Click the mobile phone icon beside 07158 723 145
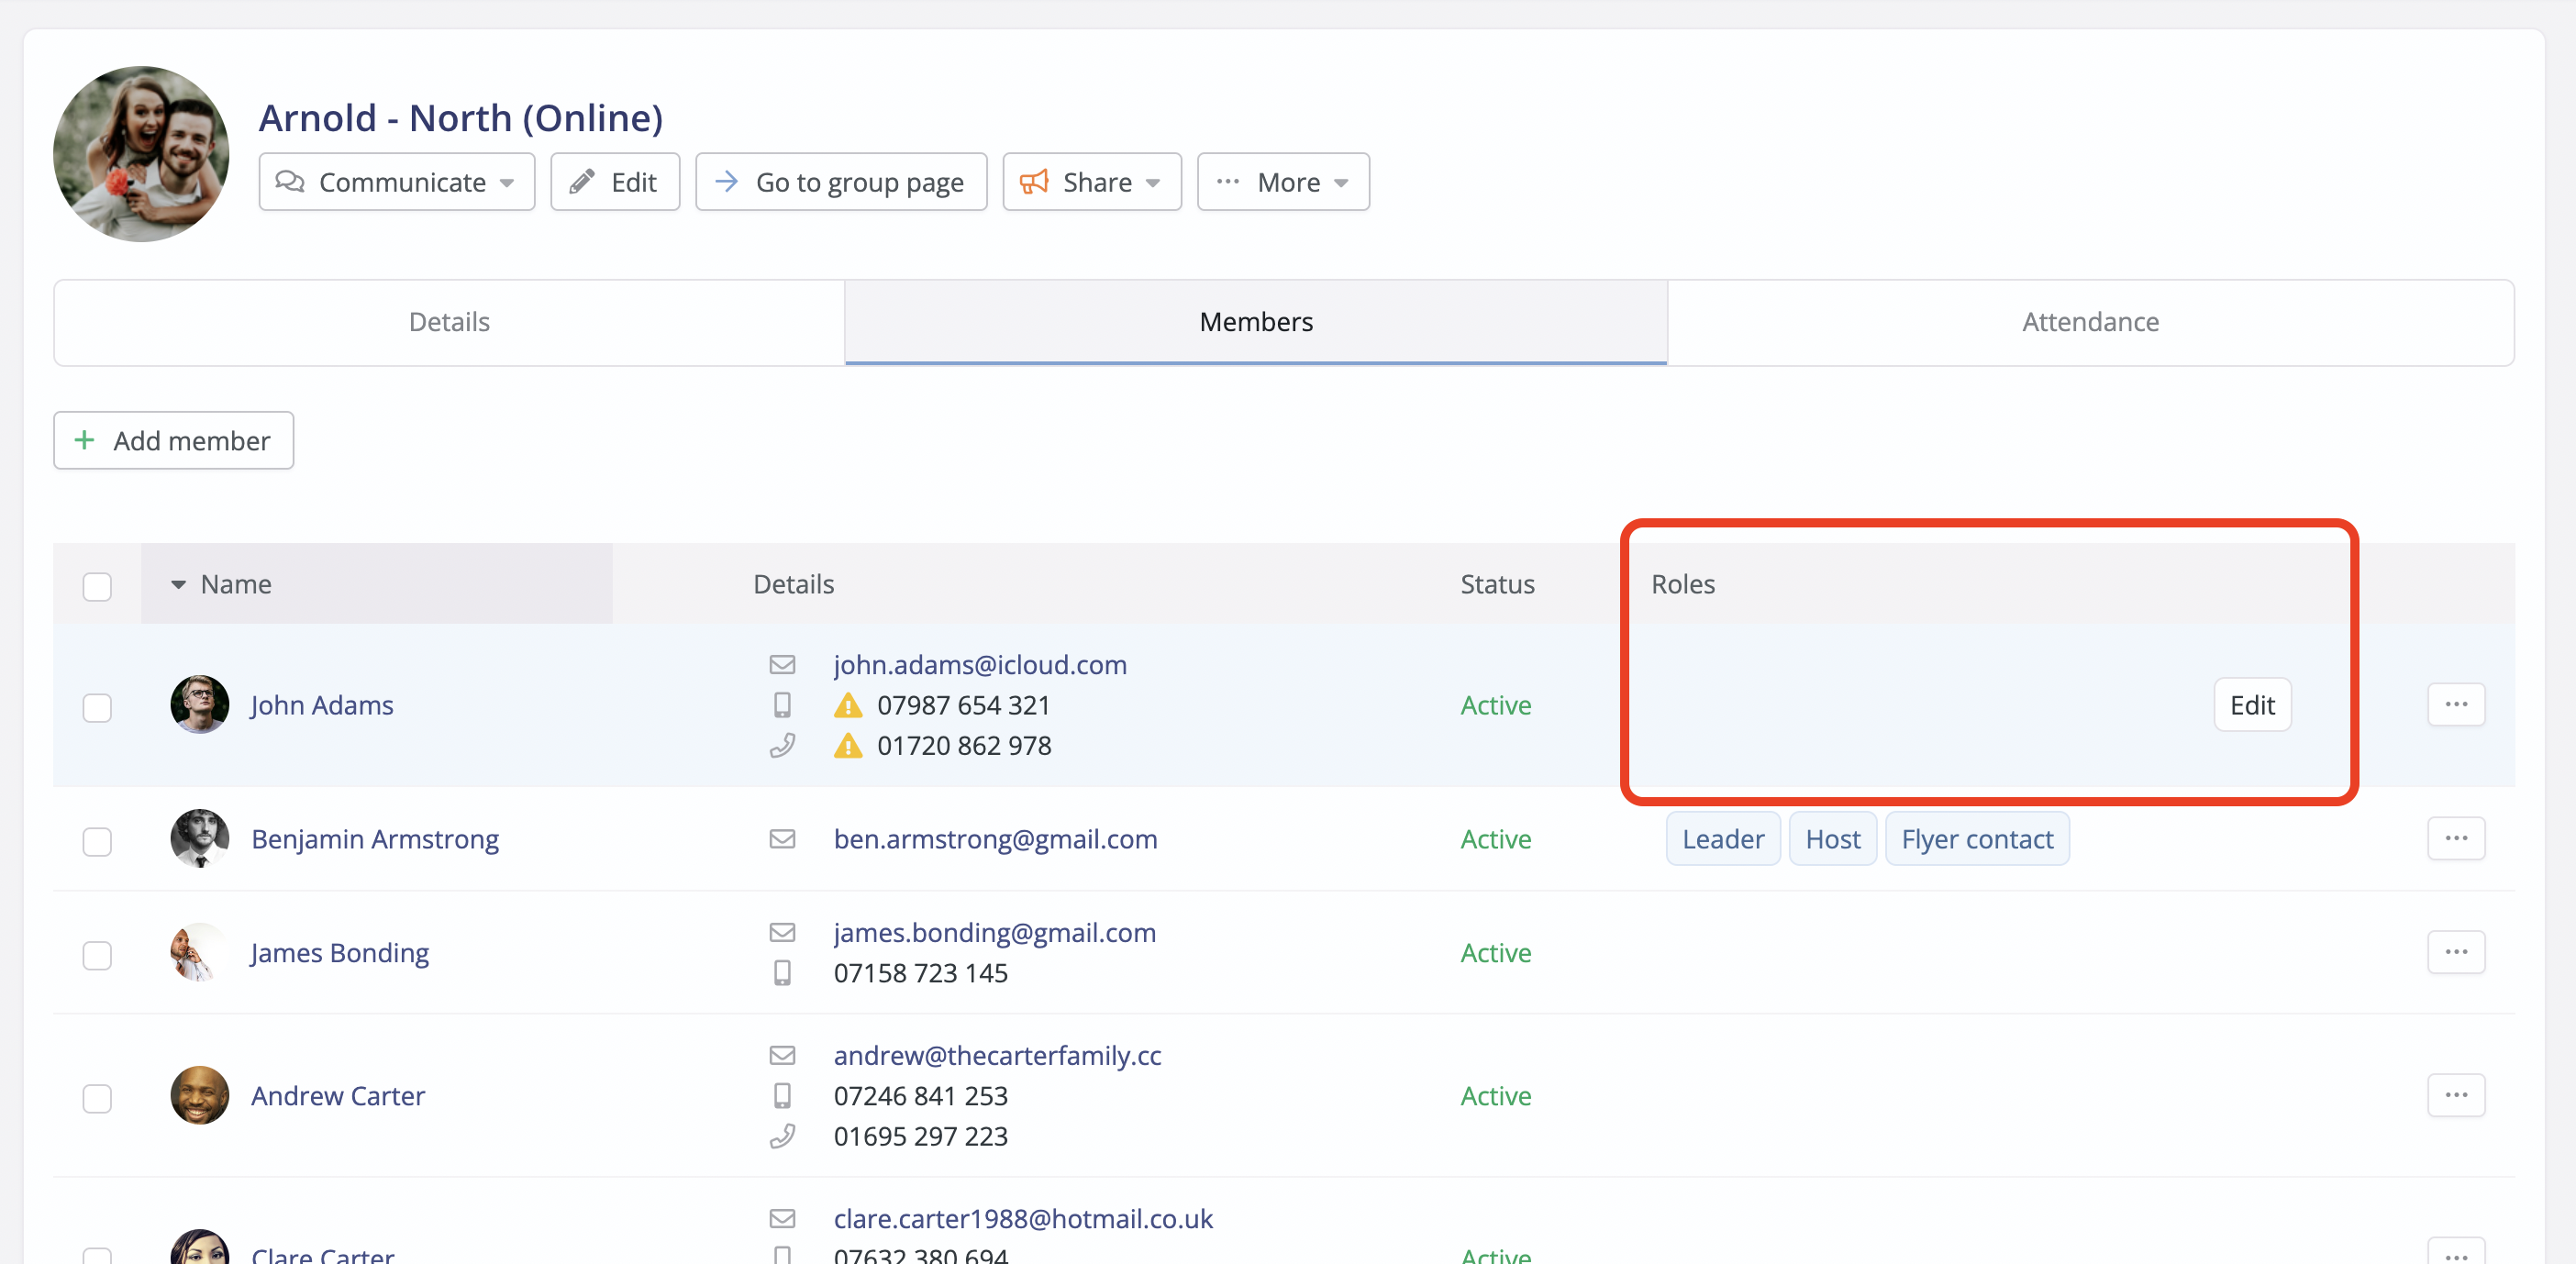Screen dimensions: 2576x1264 pyautogui.click(x=782, y=973)
